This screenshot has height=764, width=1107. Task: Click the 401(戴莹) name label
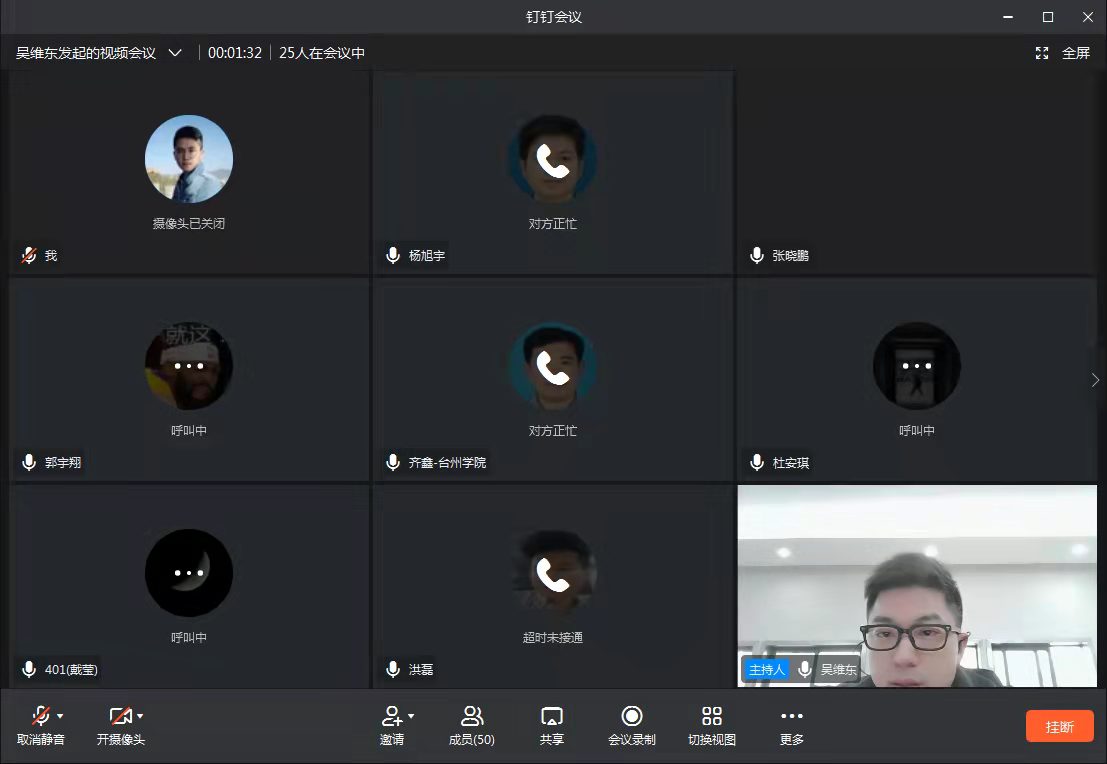tap(71, 669)
